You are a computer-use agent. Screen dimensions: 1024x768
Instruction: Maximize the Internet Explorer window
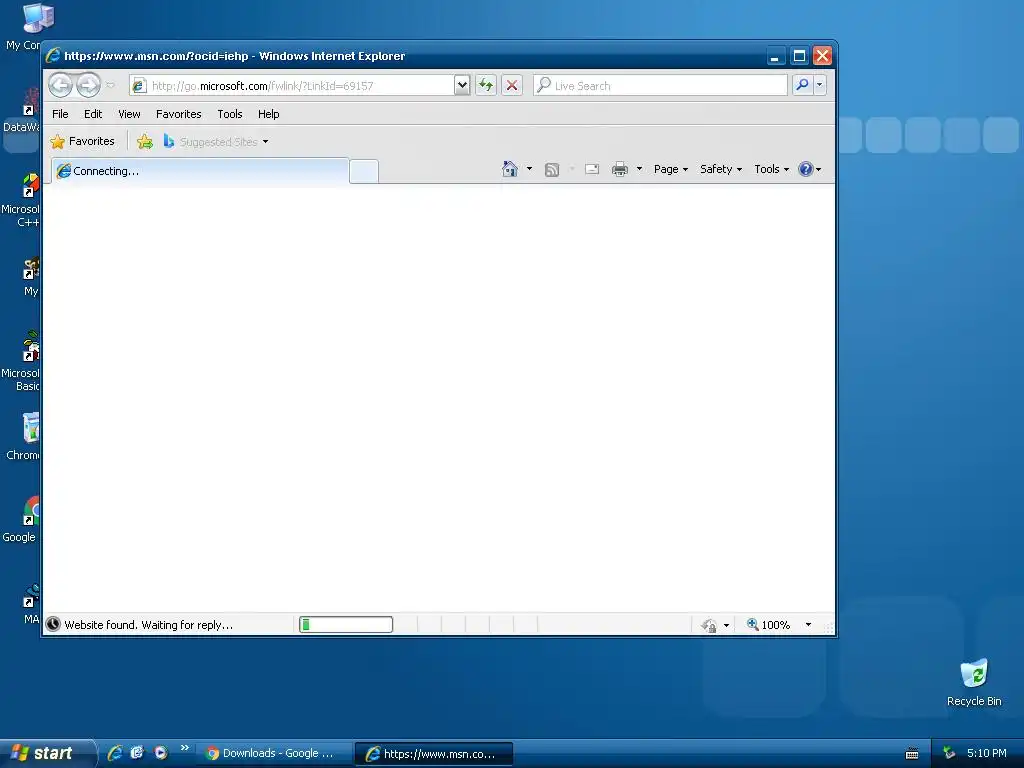pos(799,56)
